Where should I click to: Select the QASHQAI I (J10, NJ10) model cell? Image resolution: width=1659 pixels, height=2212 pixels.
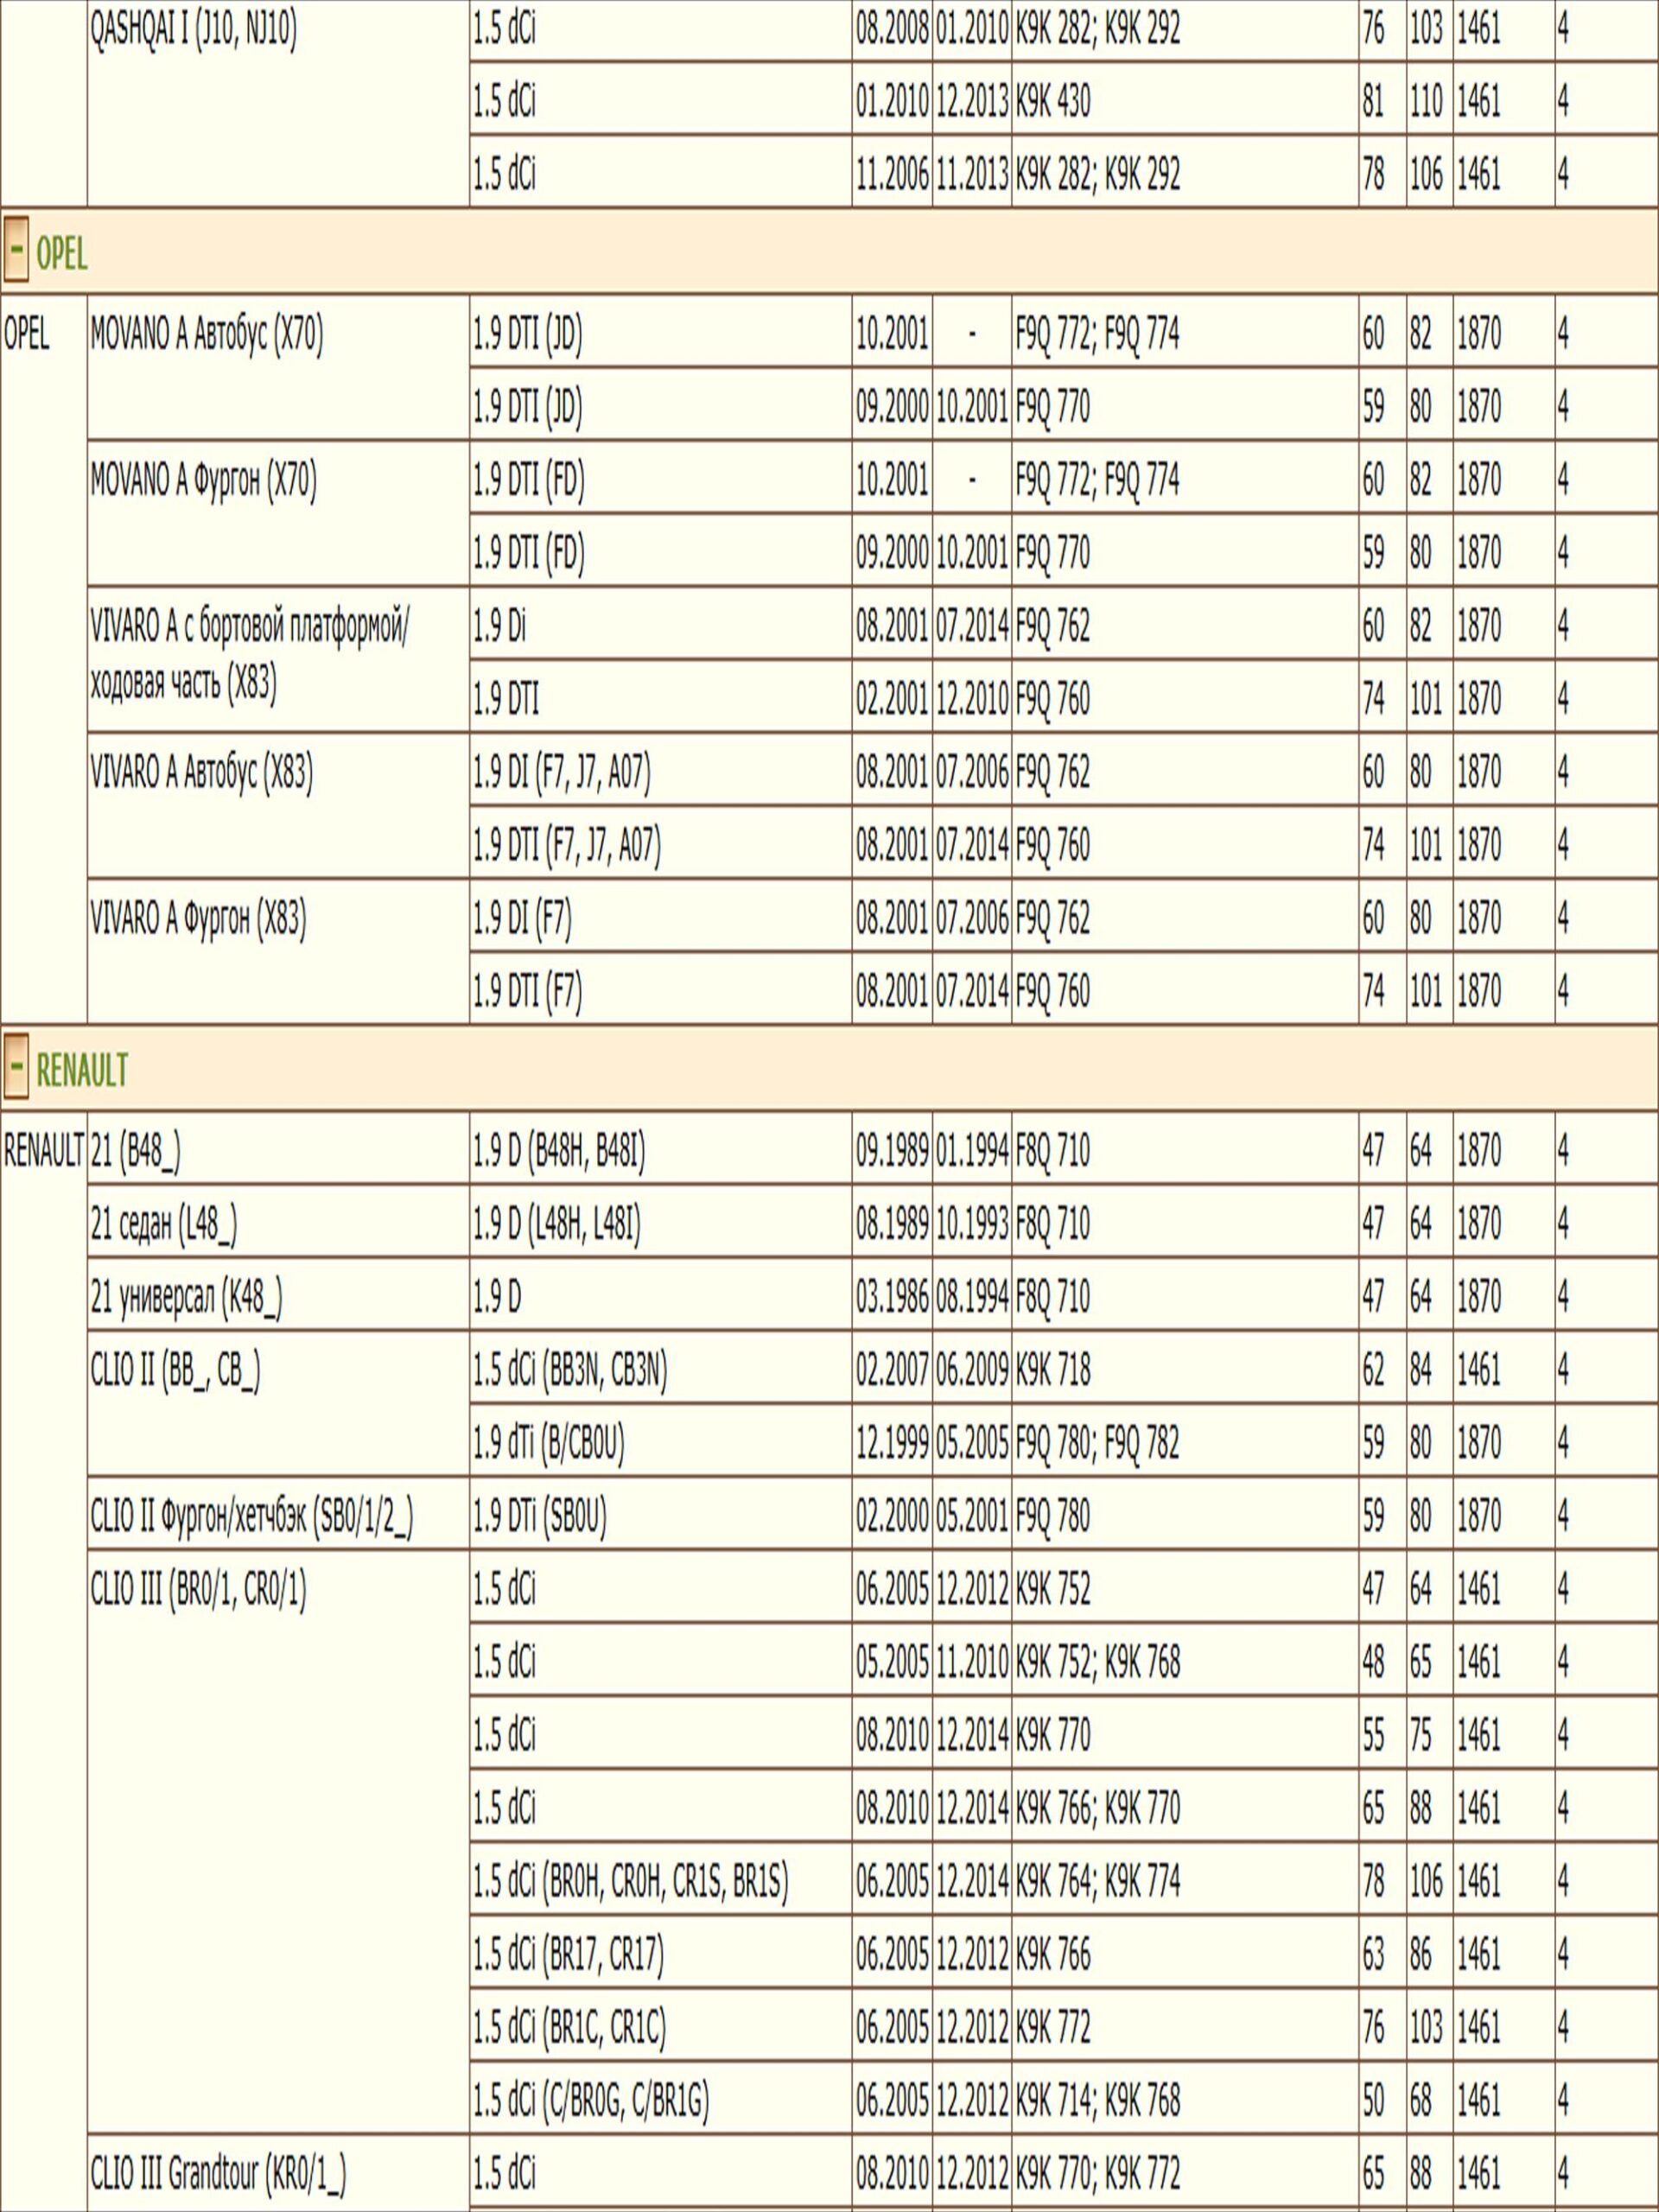point(193,31)
